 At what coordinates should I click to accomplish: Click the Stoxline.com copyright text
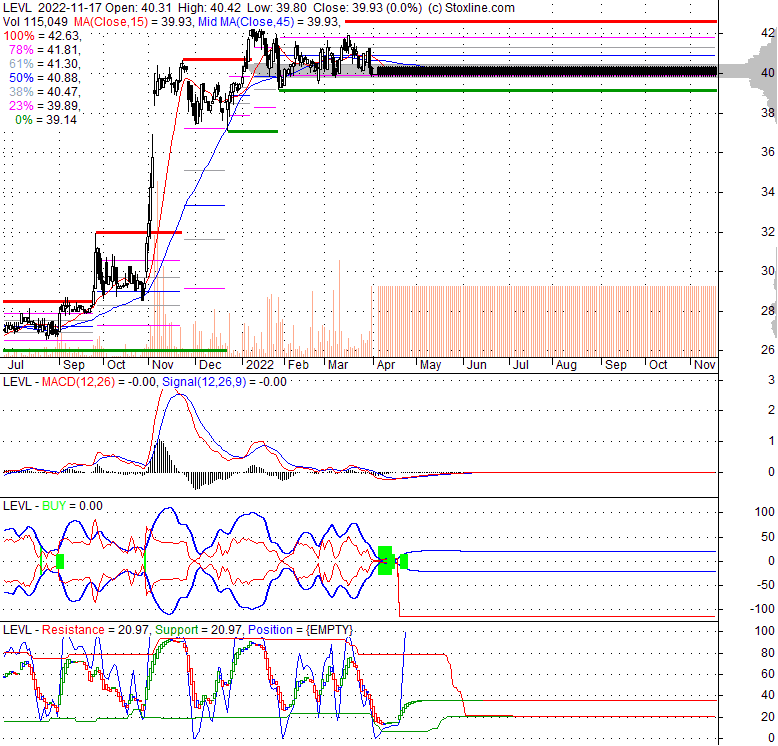pos(471,8)
